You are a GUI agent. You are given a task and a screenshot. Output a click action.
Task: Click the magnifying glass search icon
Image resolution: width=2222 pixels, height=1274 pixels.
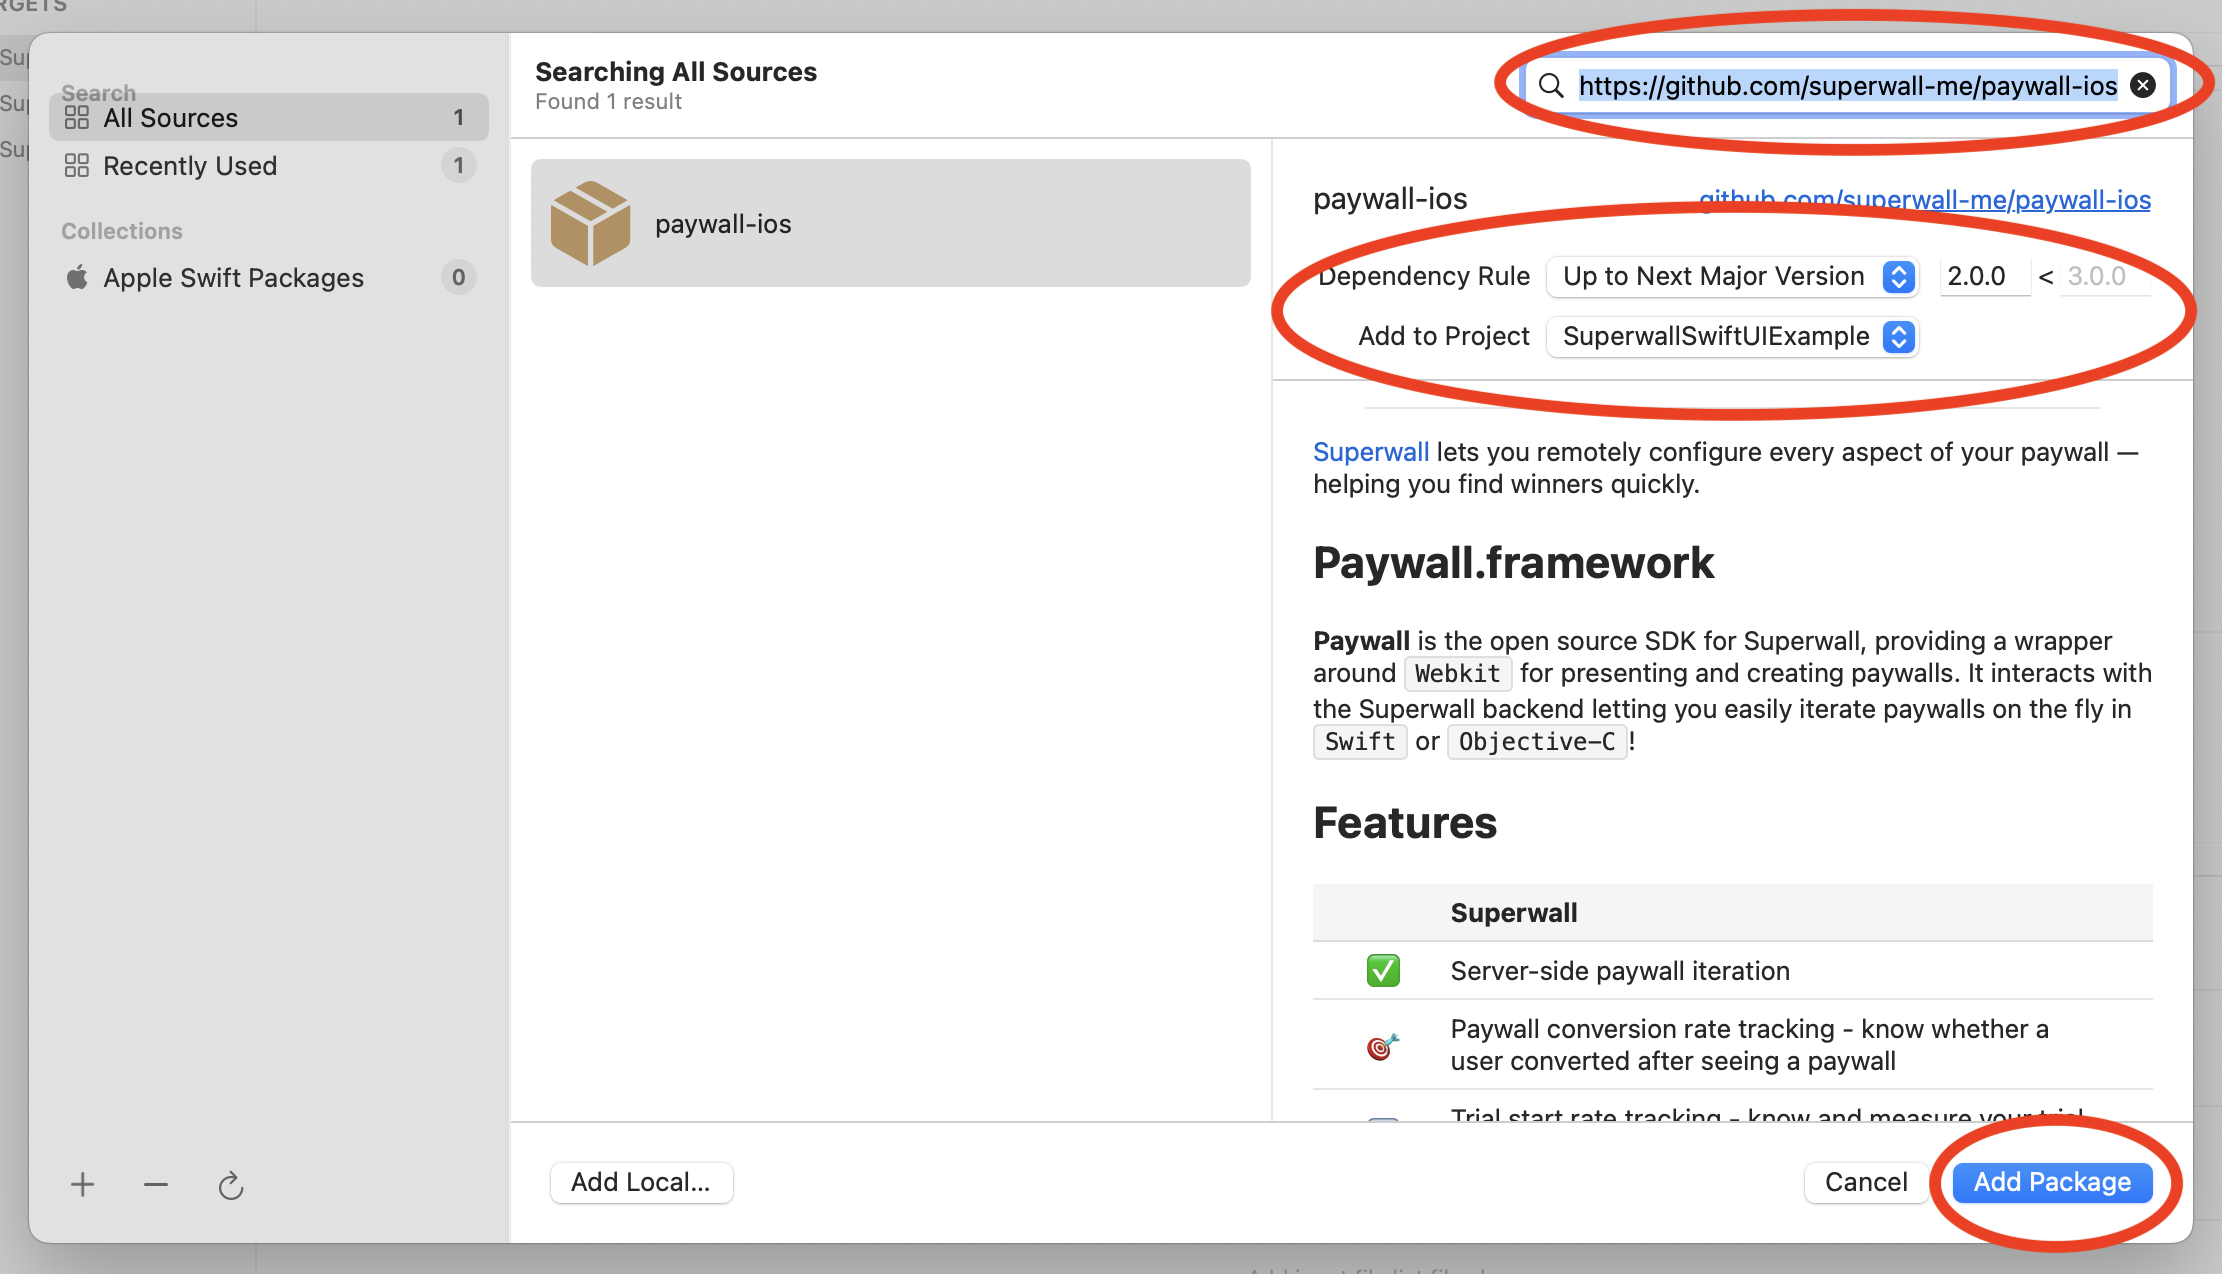coord(1551,85)
